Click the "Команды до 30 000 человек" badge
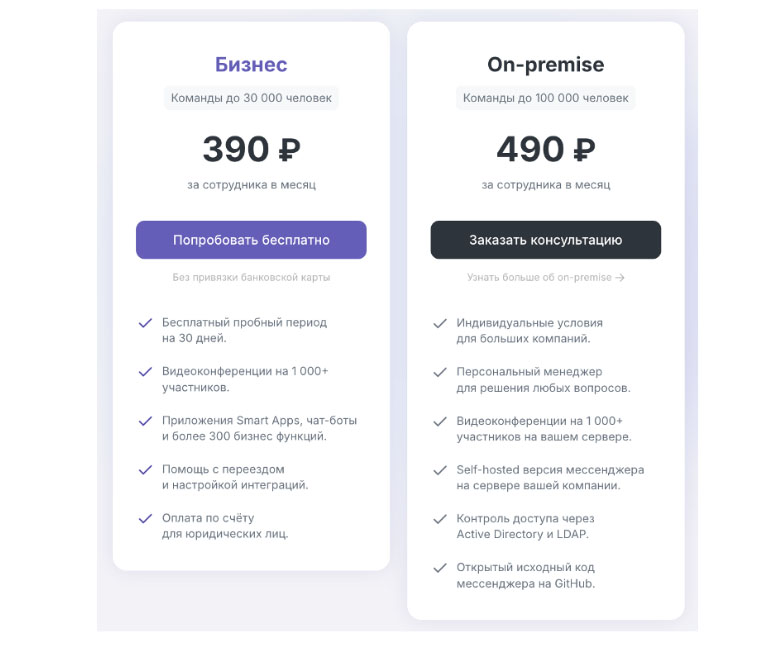The width and height of the screenshot is (782, 664). coord(251,98)
